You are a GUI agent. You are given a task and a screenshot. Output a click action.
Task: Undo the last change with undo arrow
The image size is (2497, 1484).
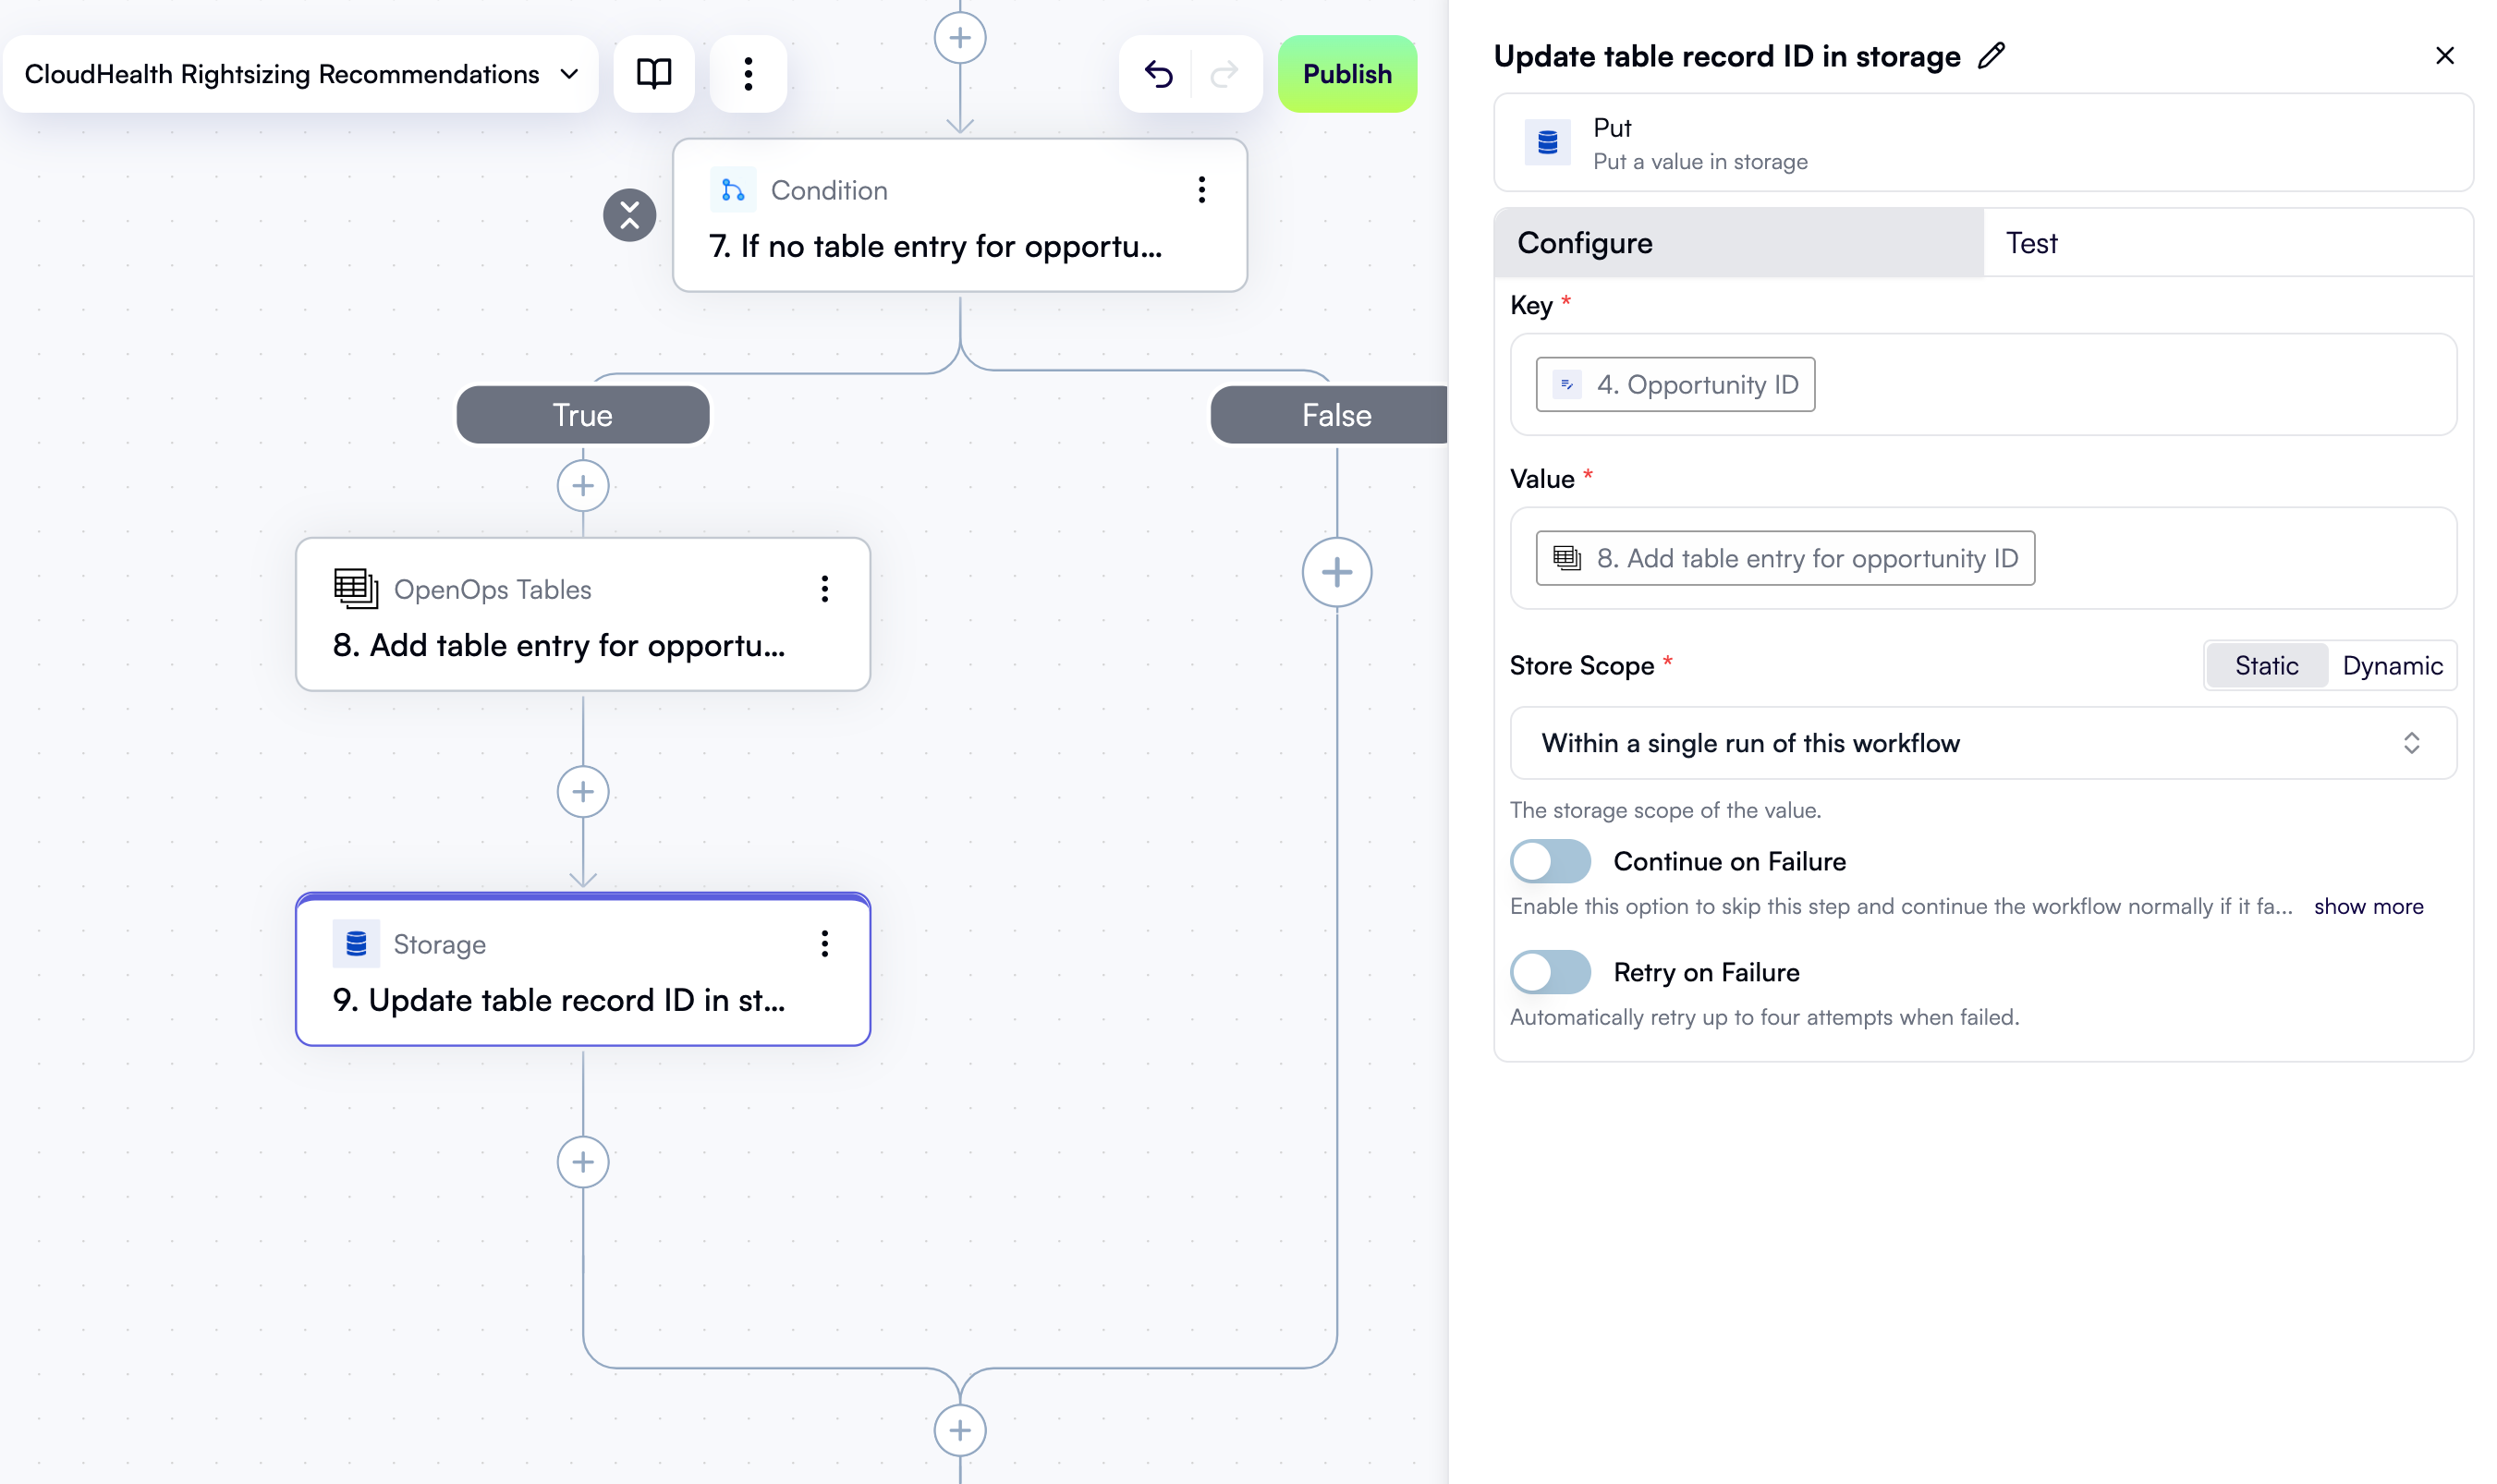(1159, 73)
